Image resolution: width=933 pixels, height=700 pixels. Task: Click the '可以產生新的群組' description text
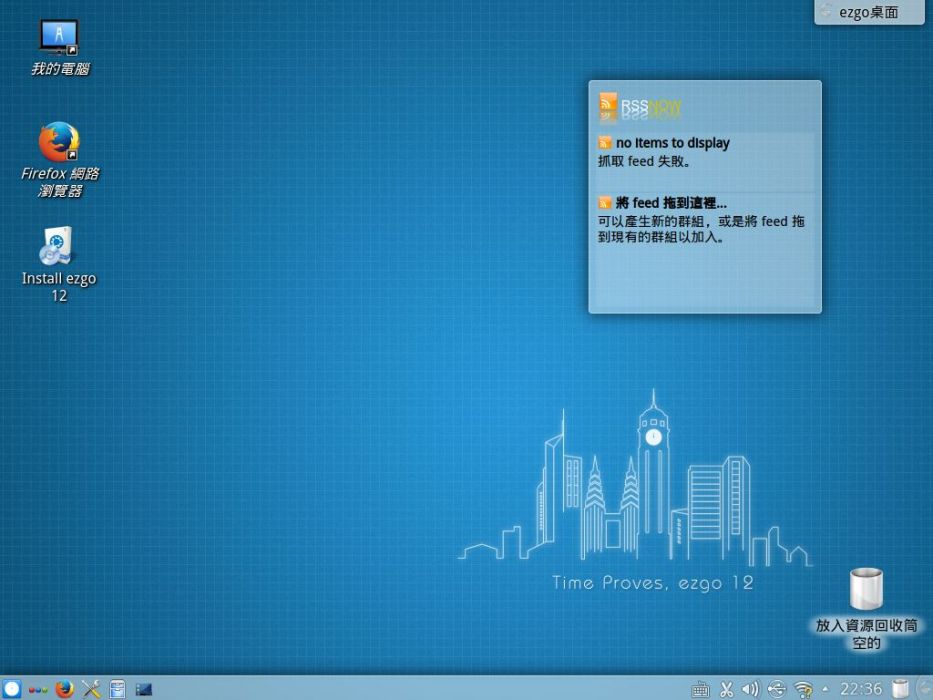pyautogui.click(x=701, y=229)
